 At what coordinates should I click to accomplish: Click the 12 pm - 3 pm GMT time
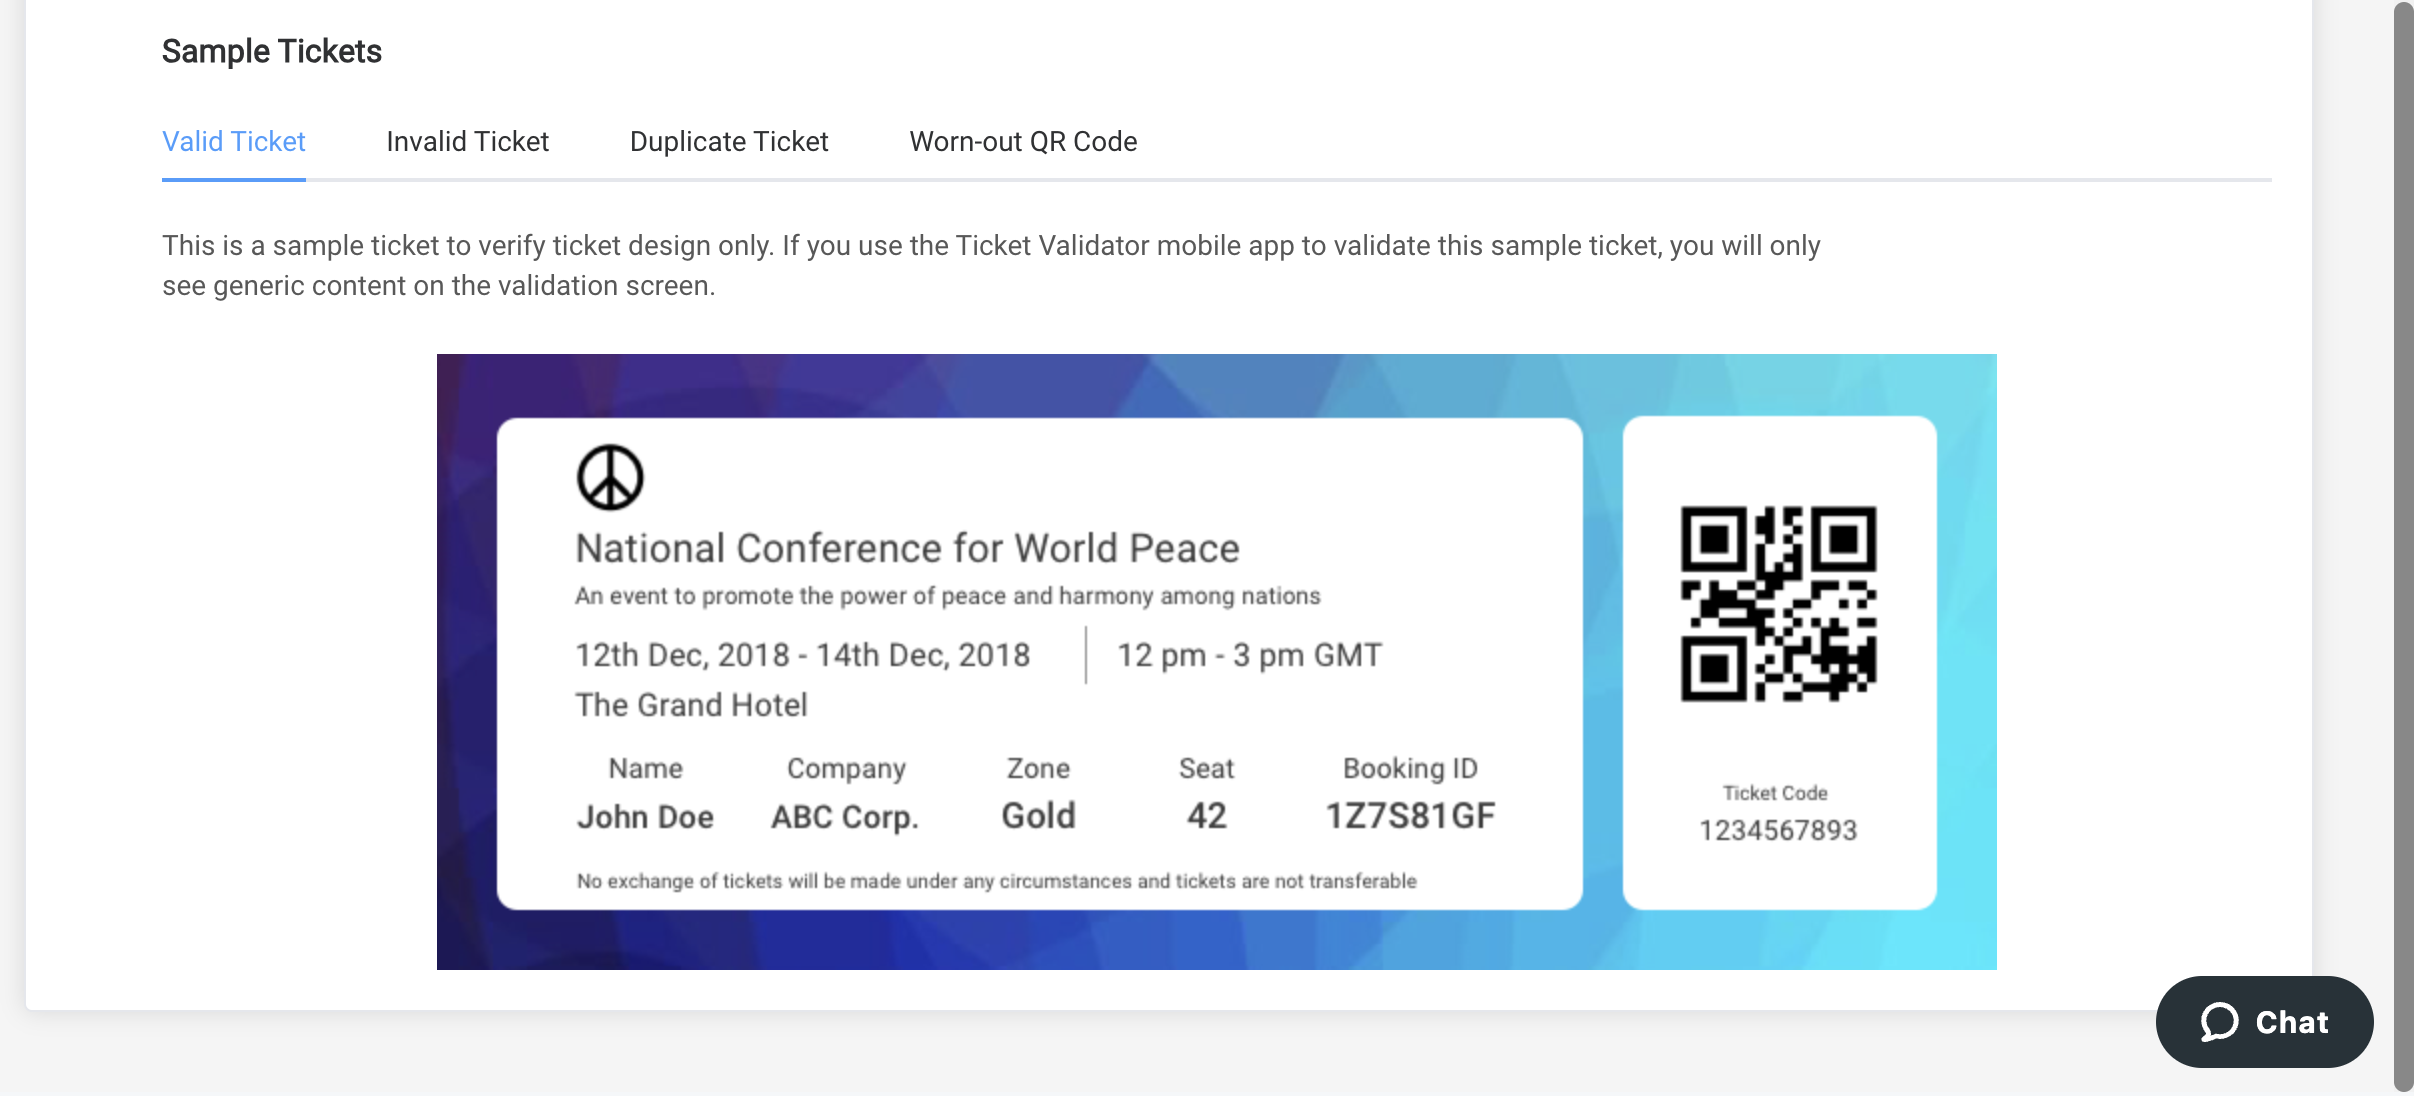click(1249, 655)
